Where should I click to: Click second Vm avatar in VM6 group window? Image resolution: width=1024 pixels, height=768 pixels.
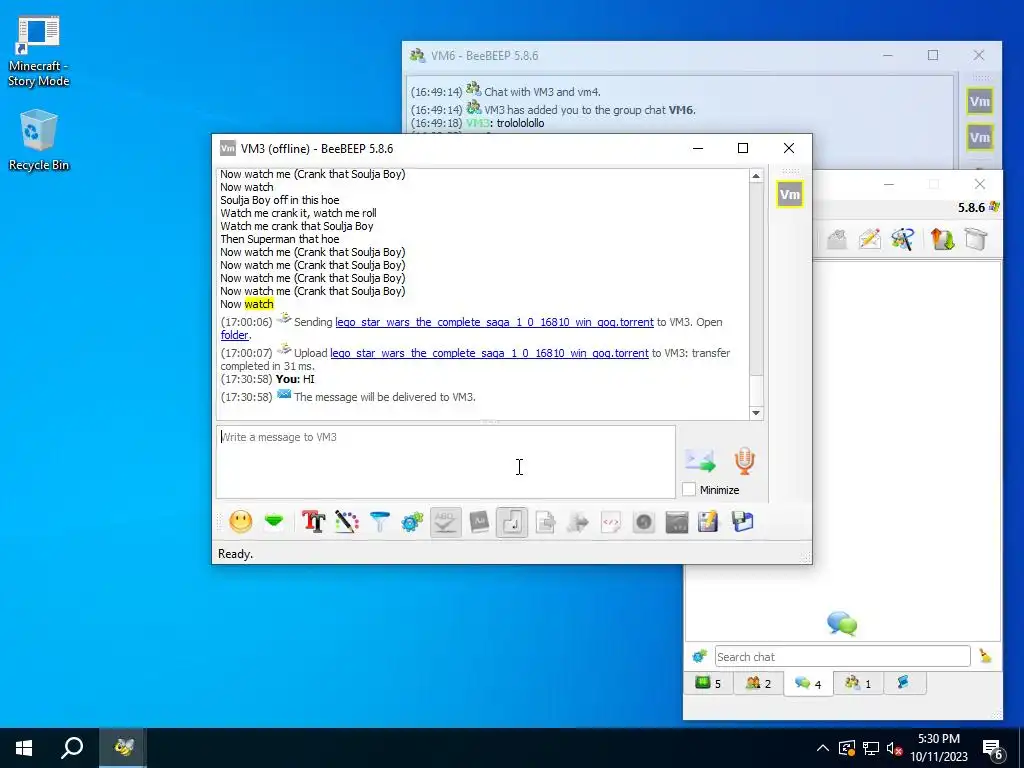click(980, 137)
